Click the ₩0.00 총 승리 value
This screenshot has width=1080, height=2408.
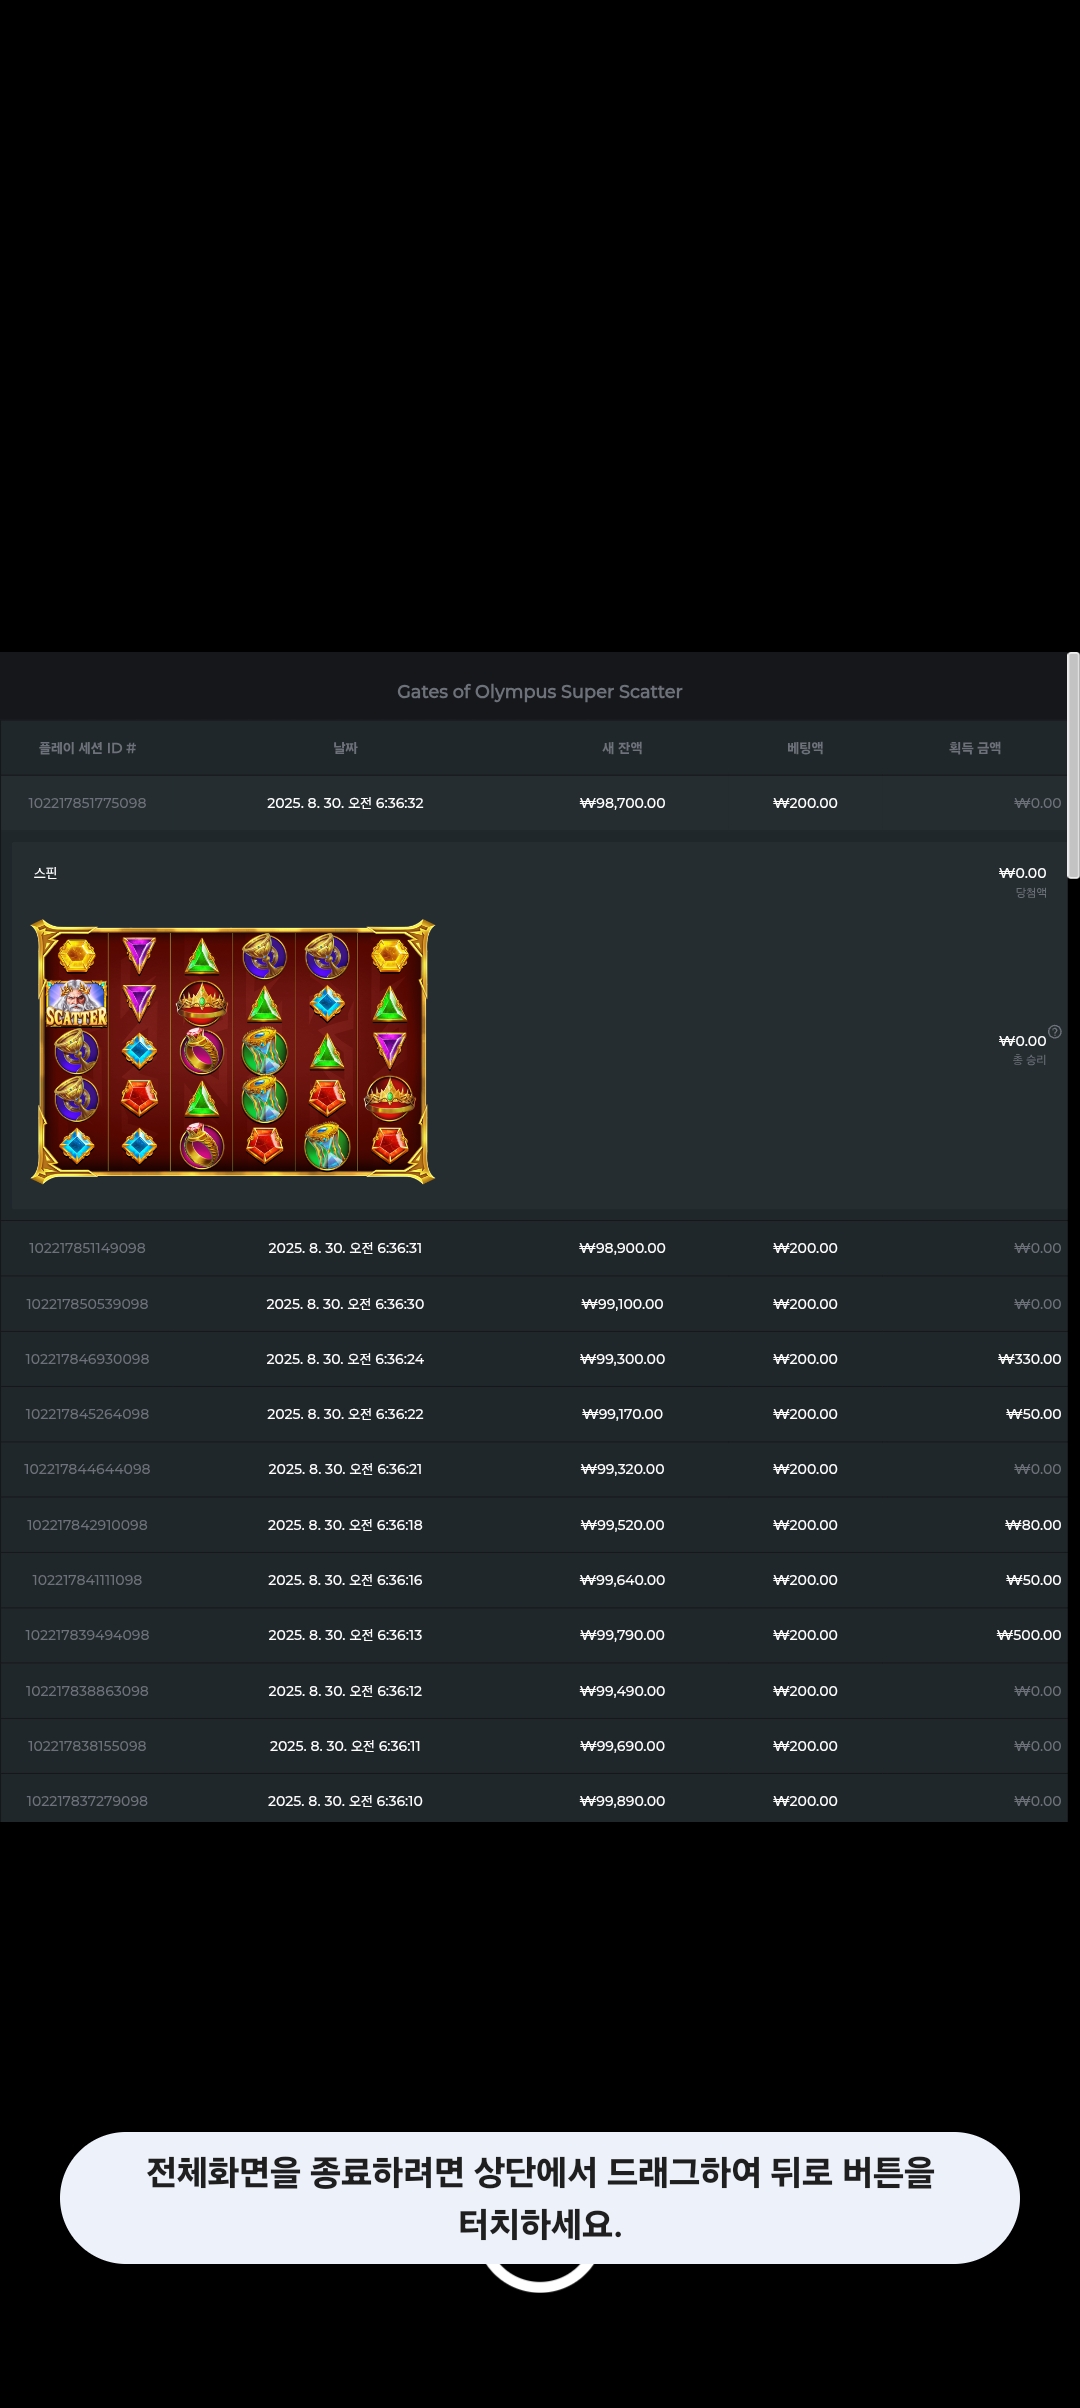pyautogui.click(x=1022, y=1041)
